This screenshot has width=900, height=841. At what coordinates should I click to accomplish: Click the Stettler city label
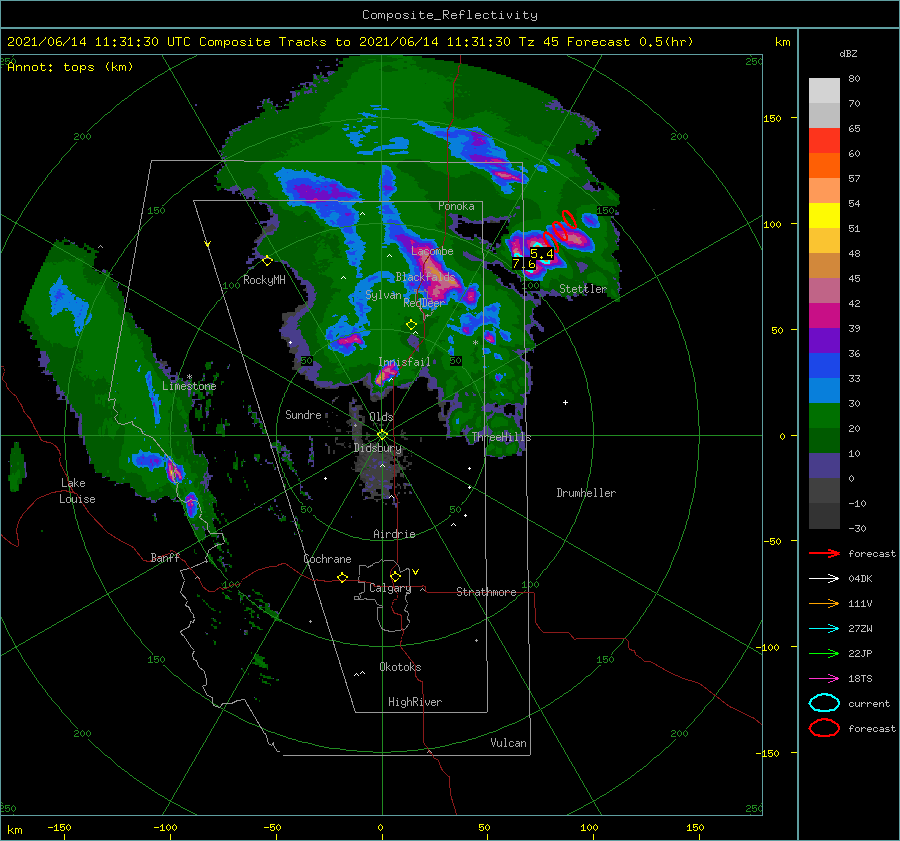pos(583,289)
